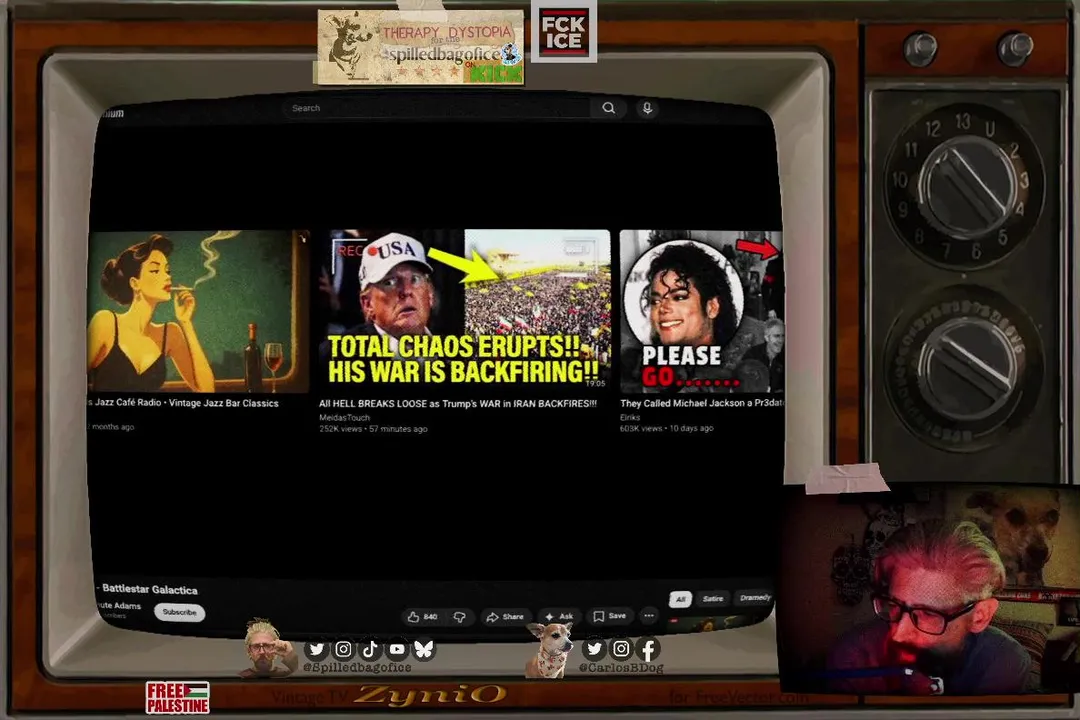The width and height of the screenshot is (1080, 720).
Task: Open title All HELL BREAKS LOOSE video
Action: pos(458,404)
